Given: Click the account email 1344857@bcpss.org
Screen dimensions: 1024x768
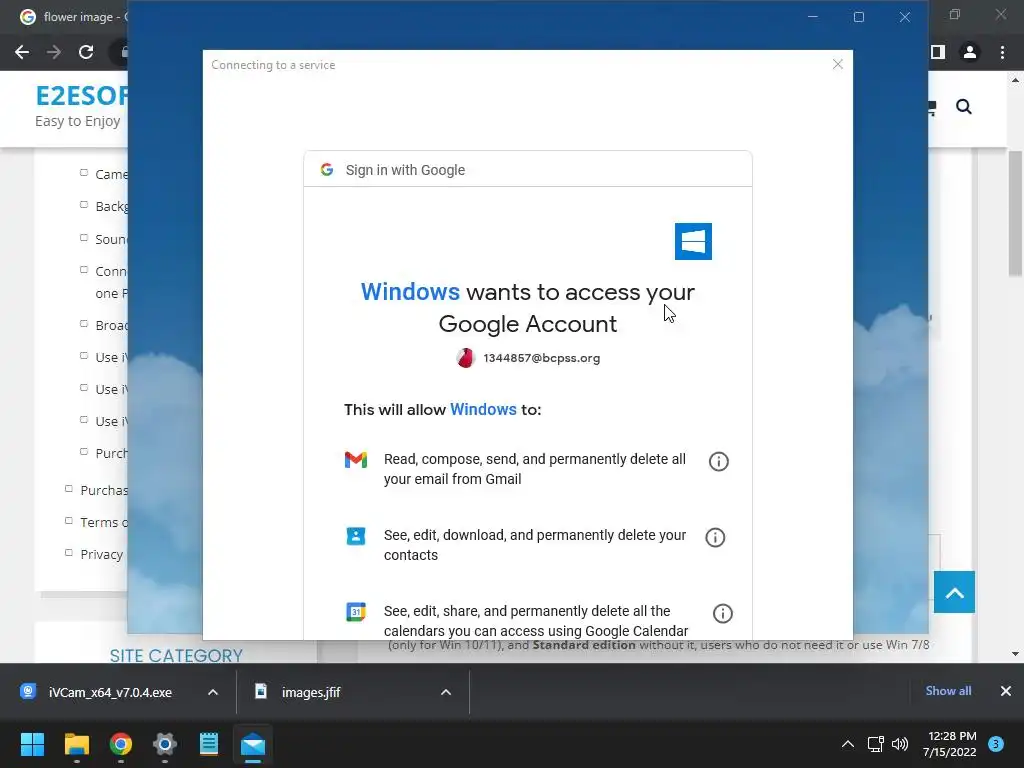Looking at the screenshot, I should pos(541,358).
